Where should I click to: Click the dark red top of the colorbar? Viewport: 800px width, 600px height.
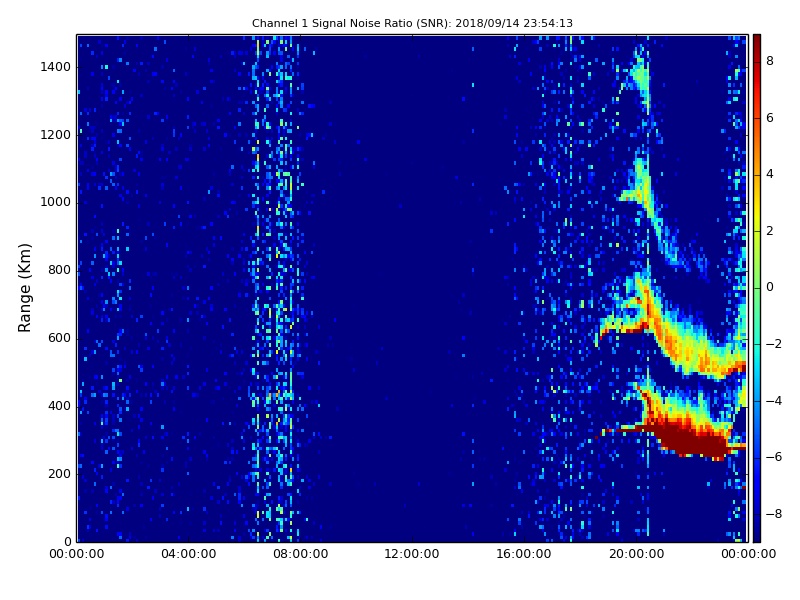pos(757,43)
